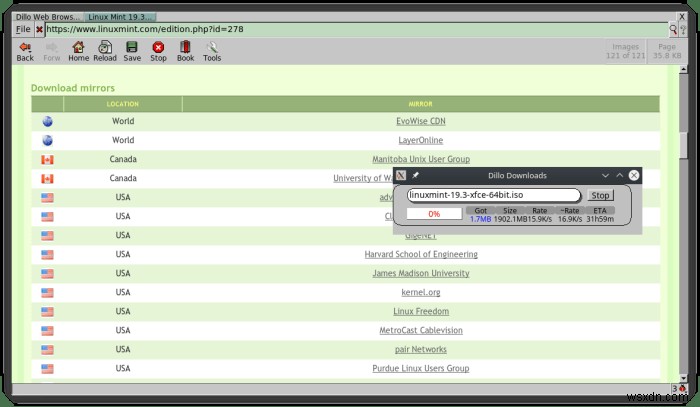Click the 1.7MB Got value
The width and height of the screenshot is (700, 407).
click(480, 219)
